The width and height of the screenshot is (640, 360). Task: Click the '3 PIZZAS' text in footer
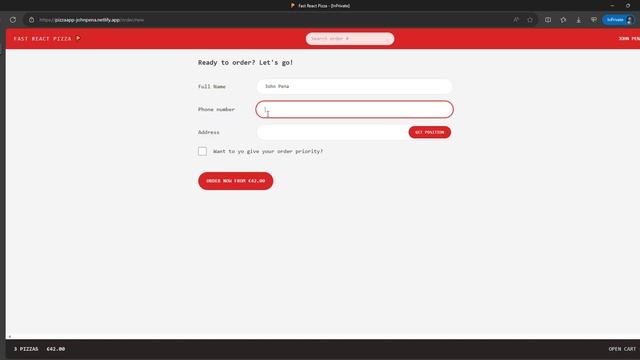click(x=26, y=349)
